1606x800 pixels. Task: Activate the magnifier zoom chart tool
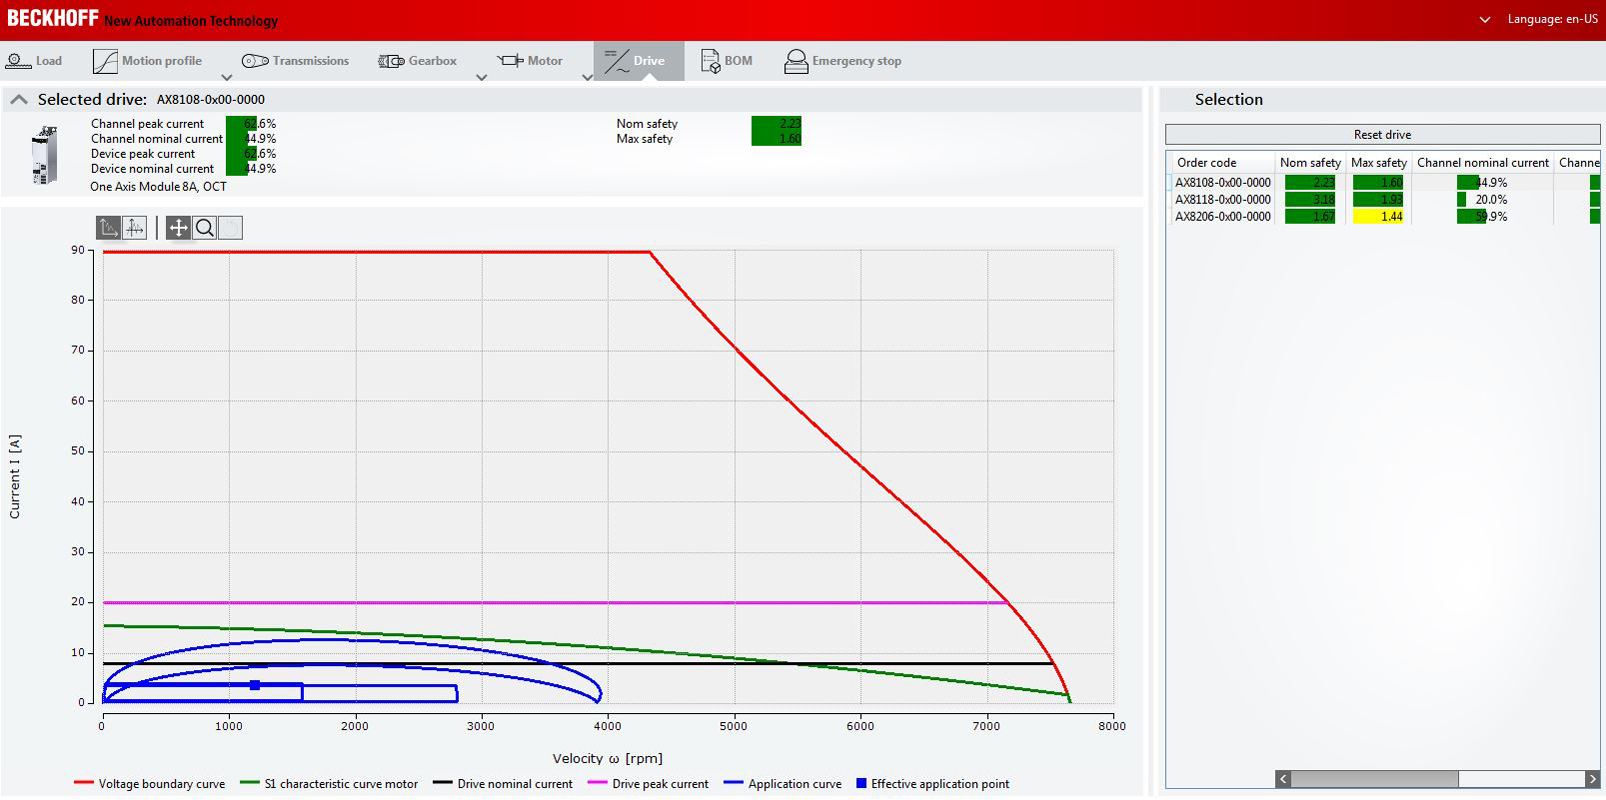tap(205, 228)
